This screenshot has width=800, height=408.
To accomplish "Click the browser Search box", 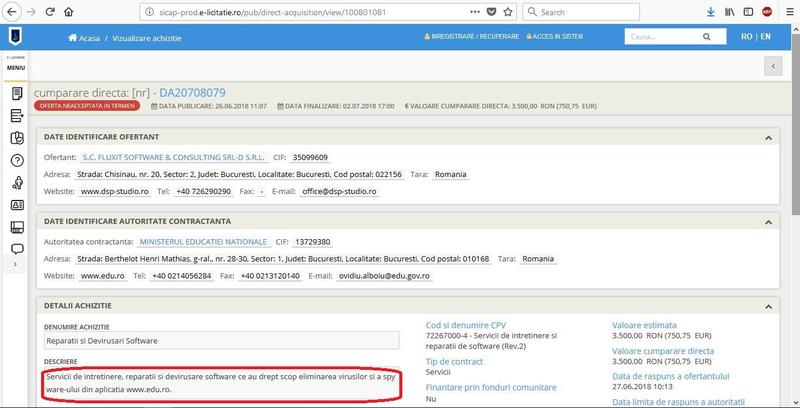I will pos(581,12).
